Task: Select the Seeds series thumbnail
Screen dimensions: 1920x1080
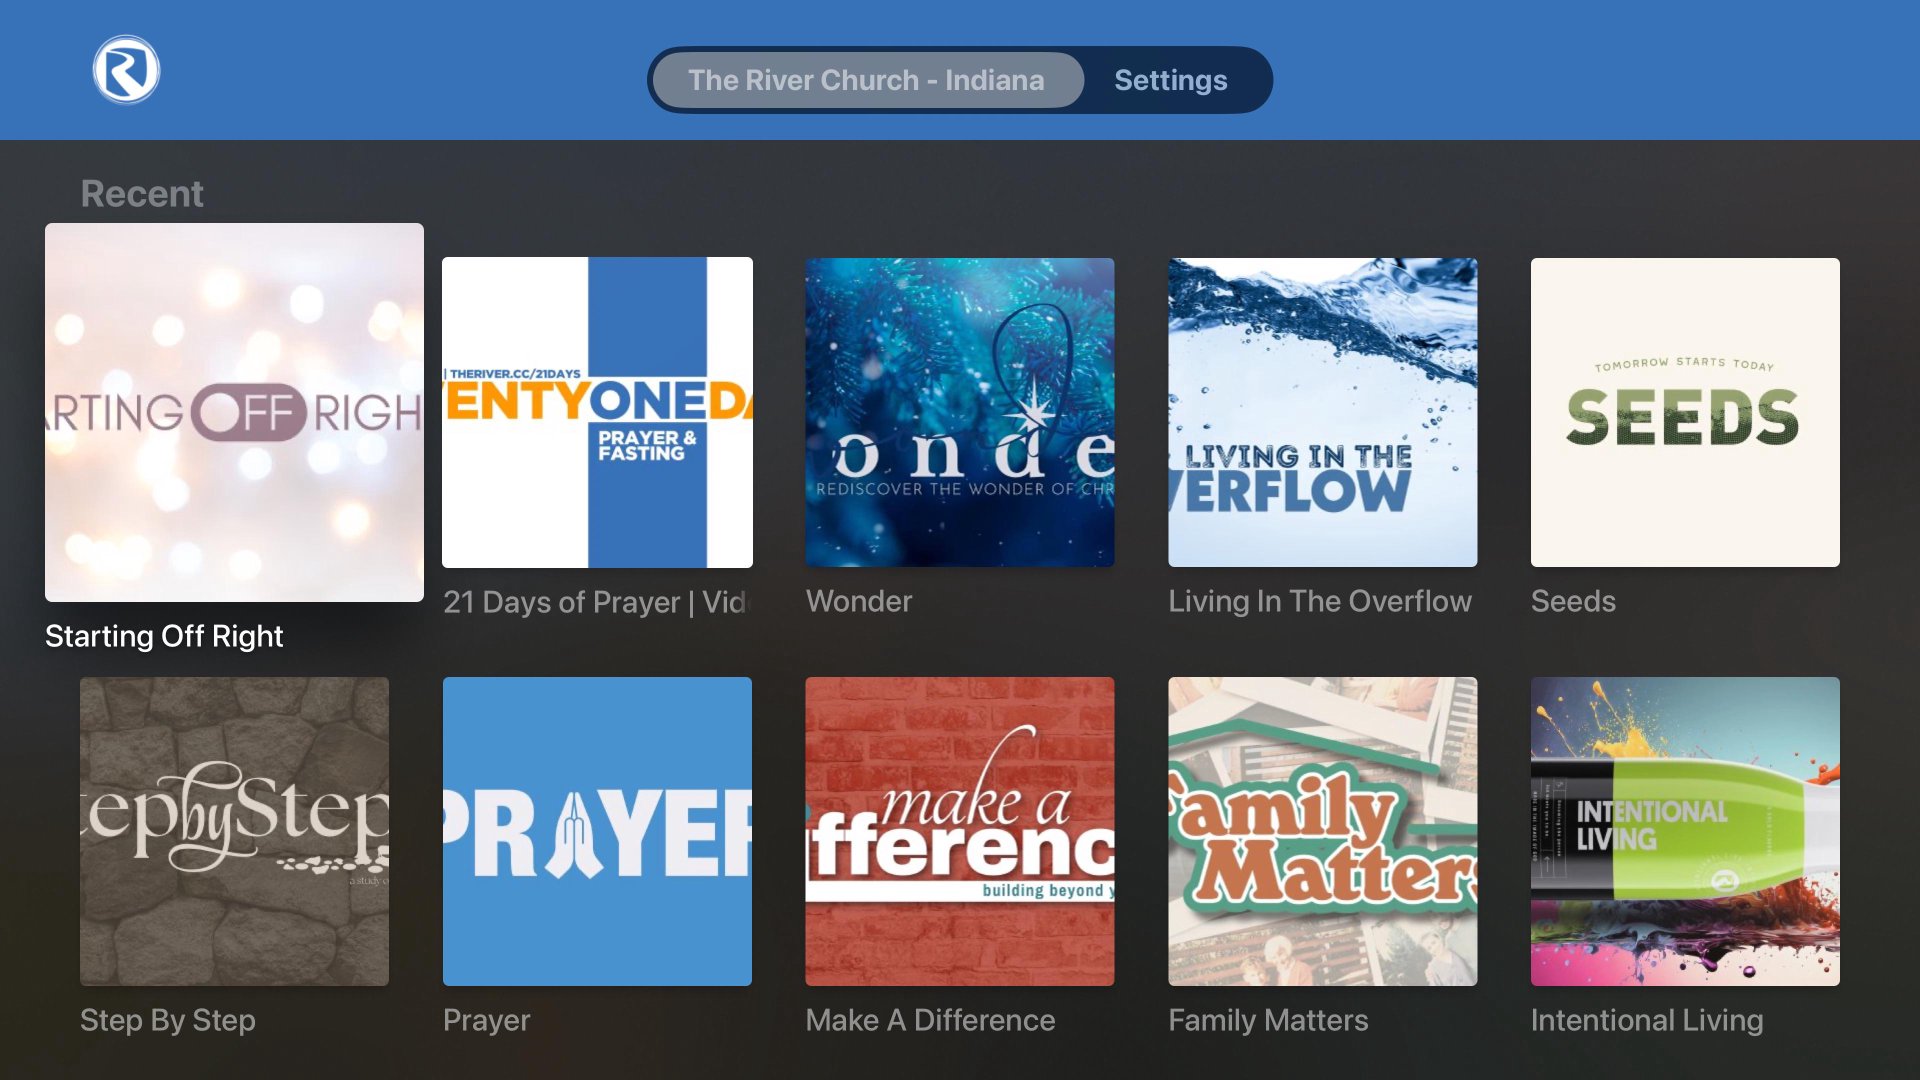Action: point(1685,412)
